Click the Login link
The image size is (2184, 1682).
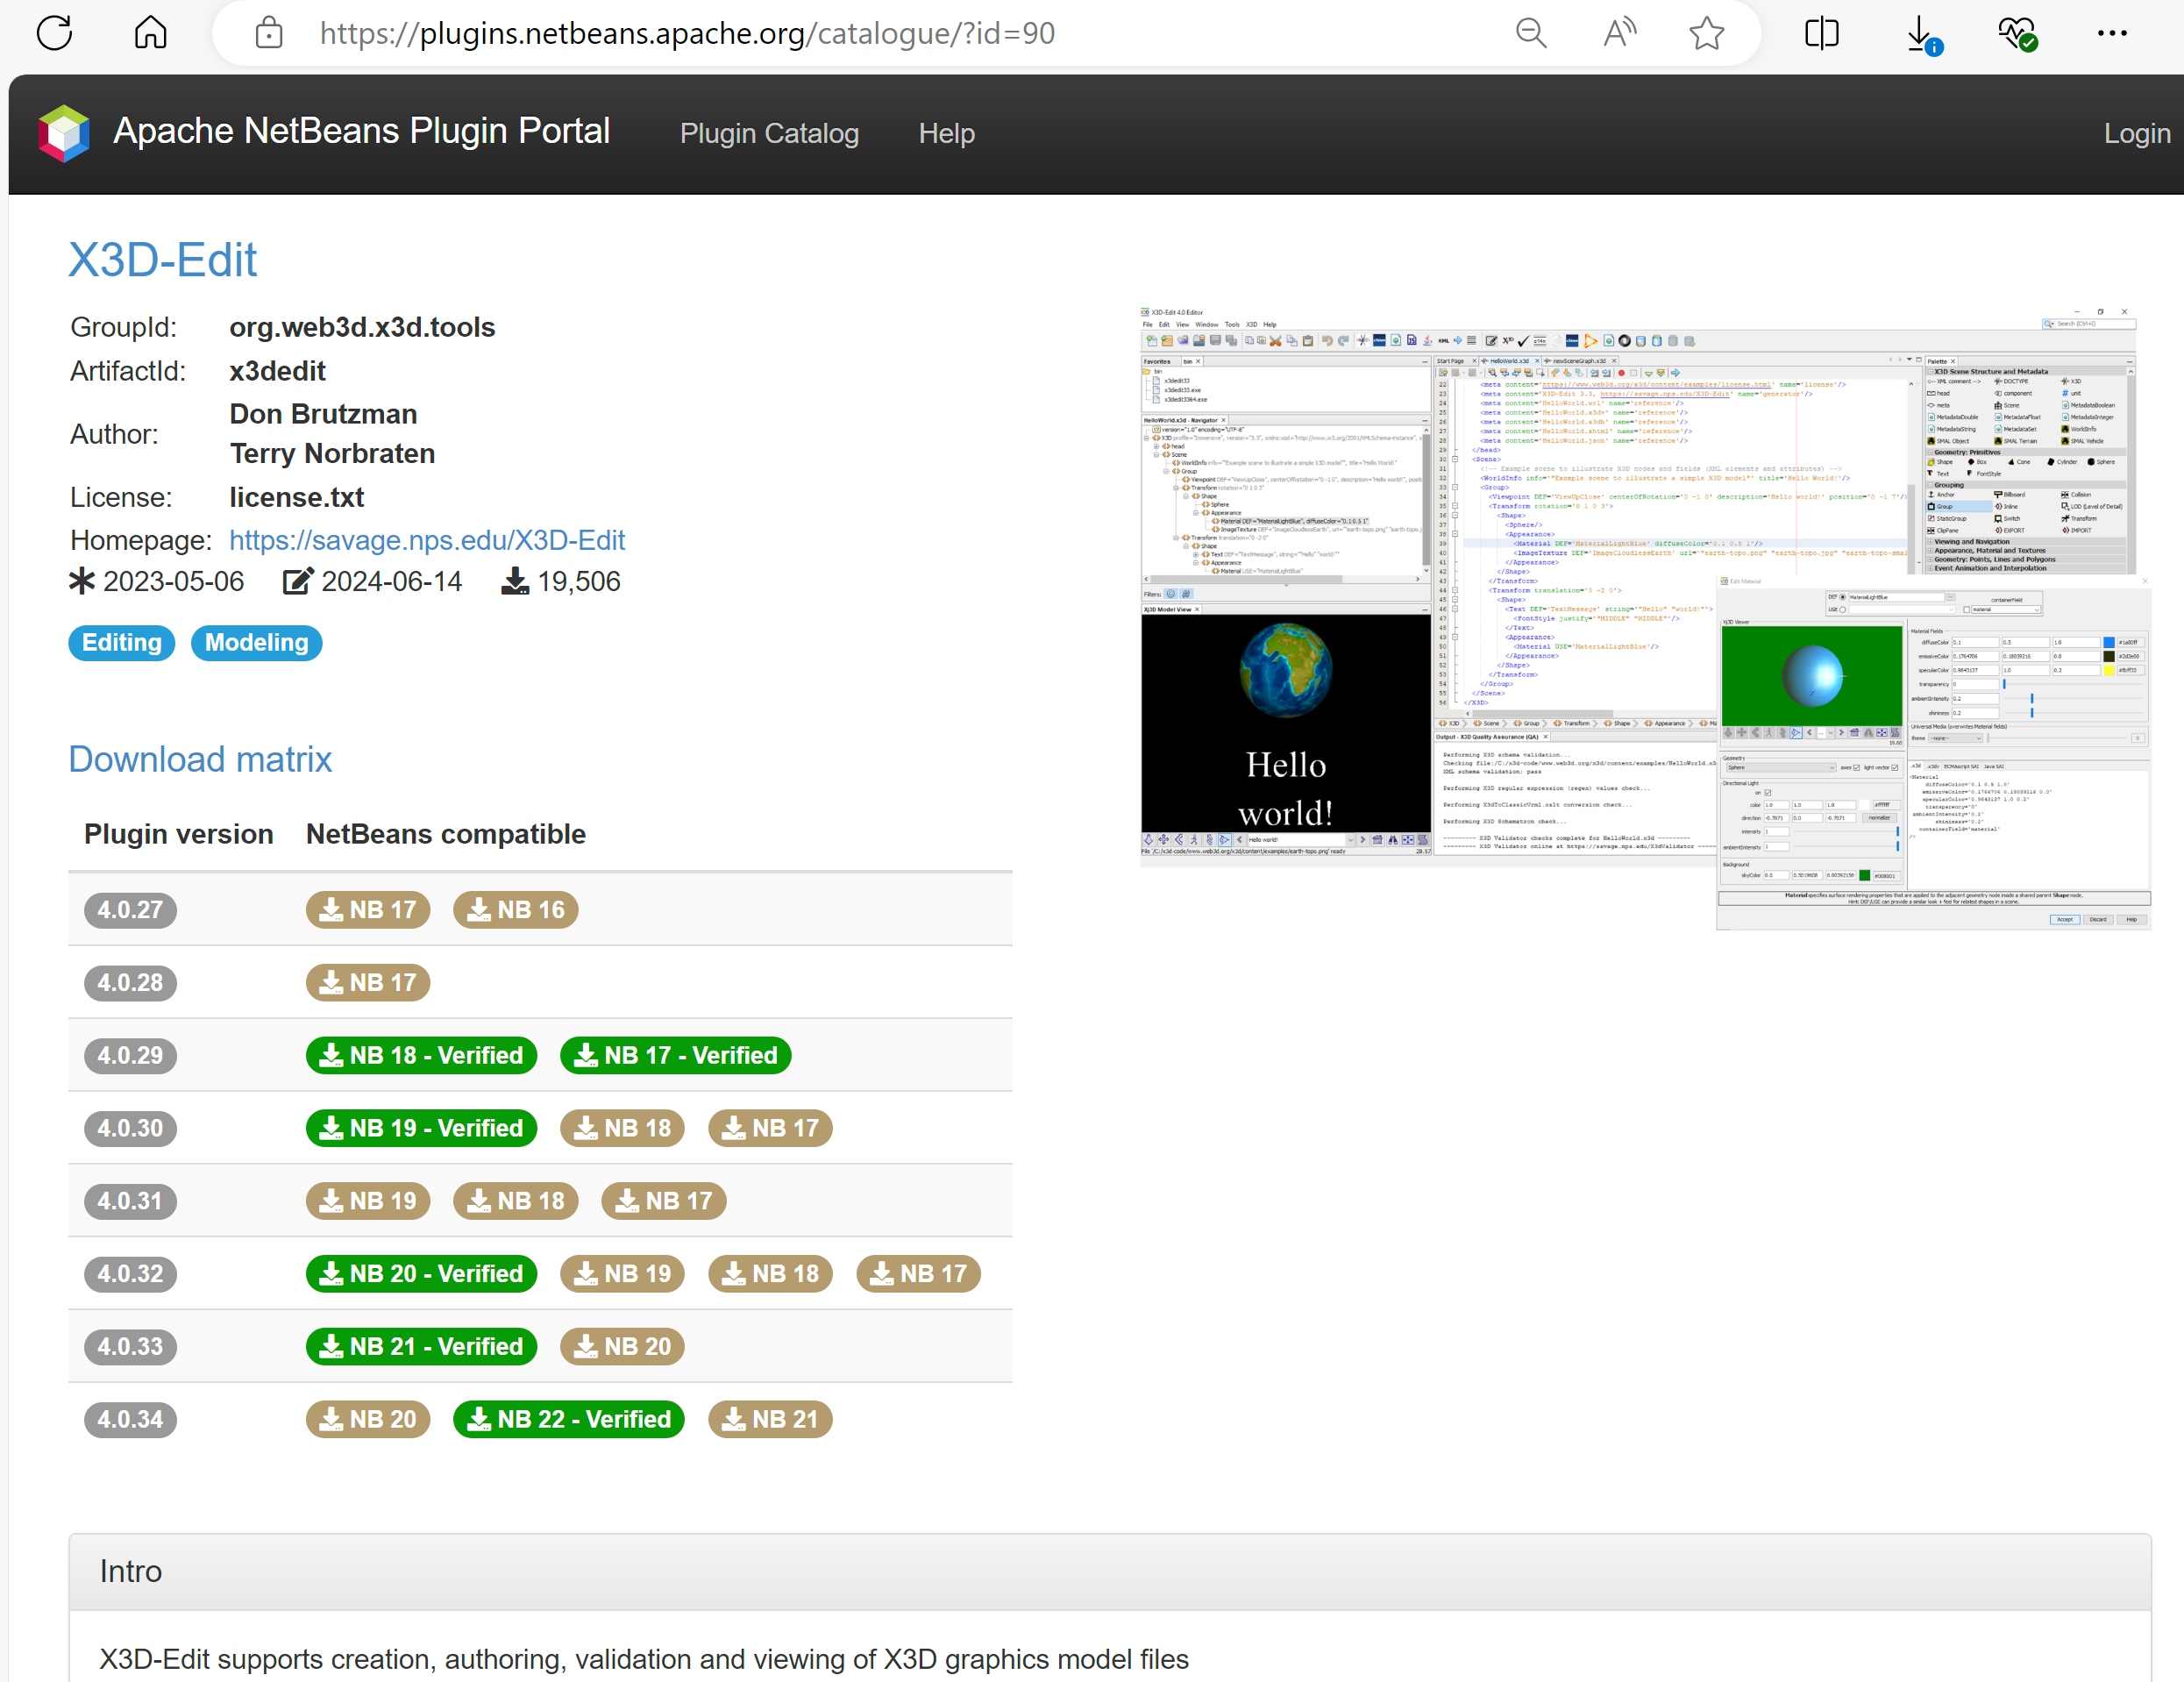click(x=2137, y=133)
